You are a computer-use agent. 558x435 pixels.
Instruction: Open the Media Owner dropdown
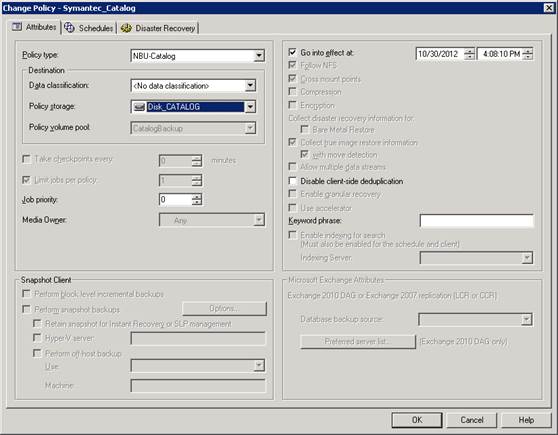coord(259,220)
